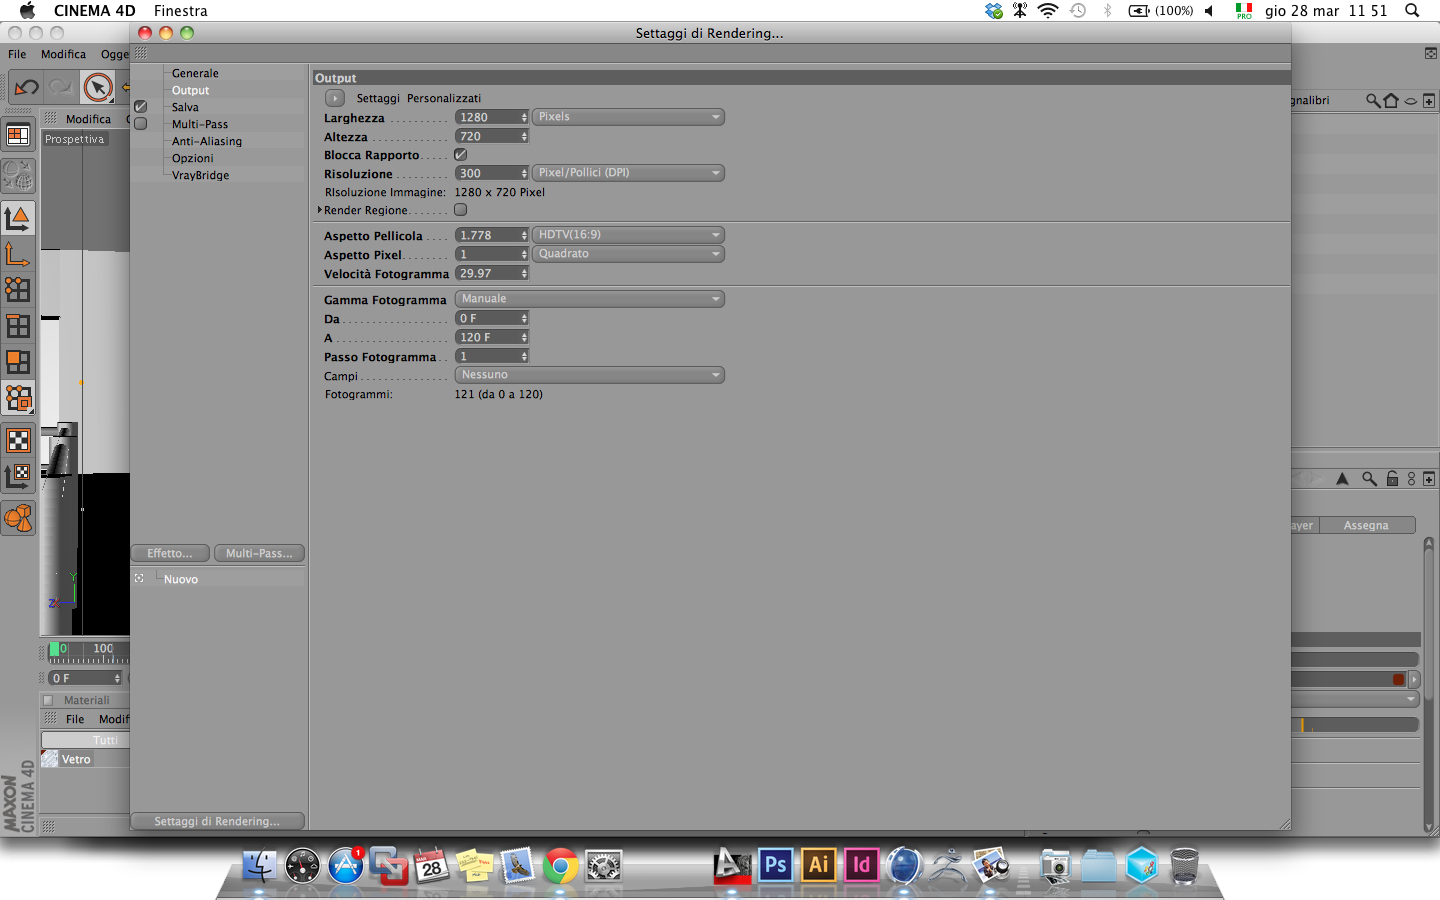This screenshot has height=900, width=1440.
Task: Toggle the Blocca Rapporto checkbox
Action: (x=461, y=155)
